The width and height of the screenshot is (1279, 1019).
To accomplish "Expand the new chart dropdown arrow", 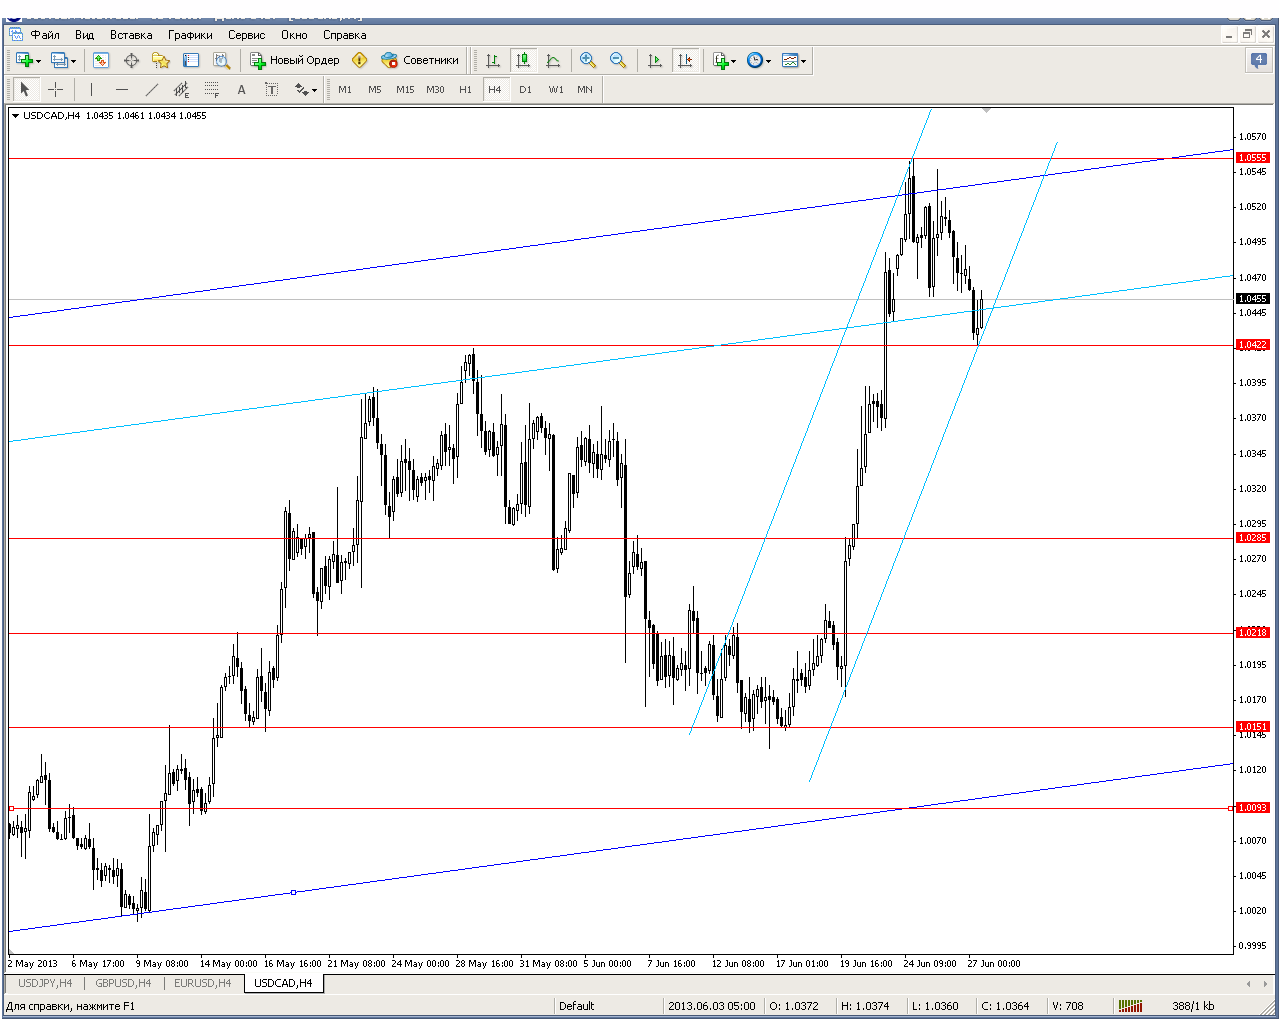I will click(38, 62).
